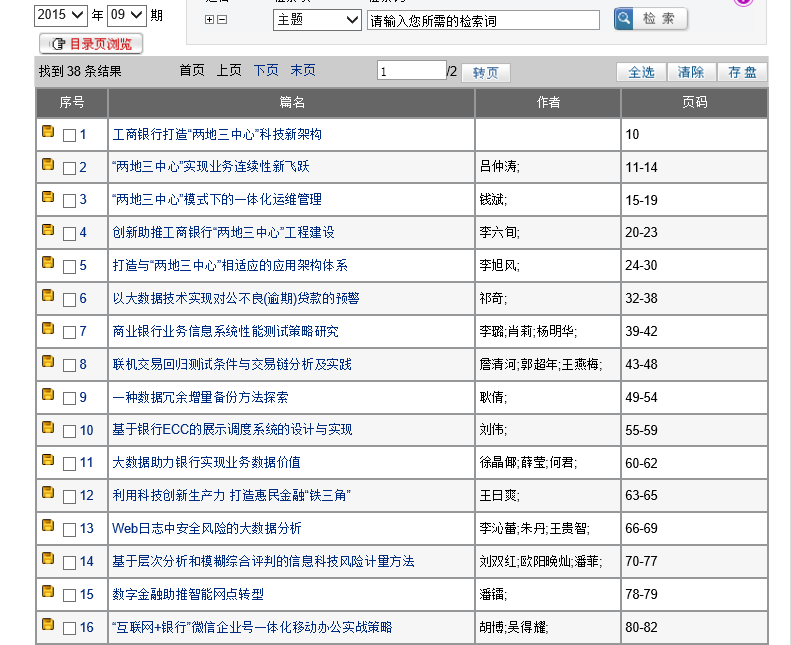791x645 pixels.
Task: Tick the checkbox for article 3
Action: (x=69, y=201)
